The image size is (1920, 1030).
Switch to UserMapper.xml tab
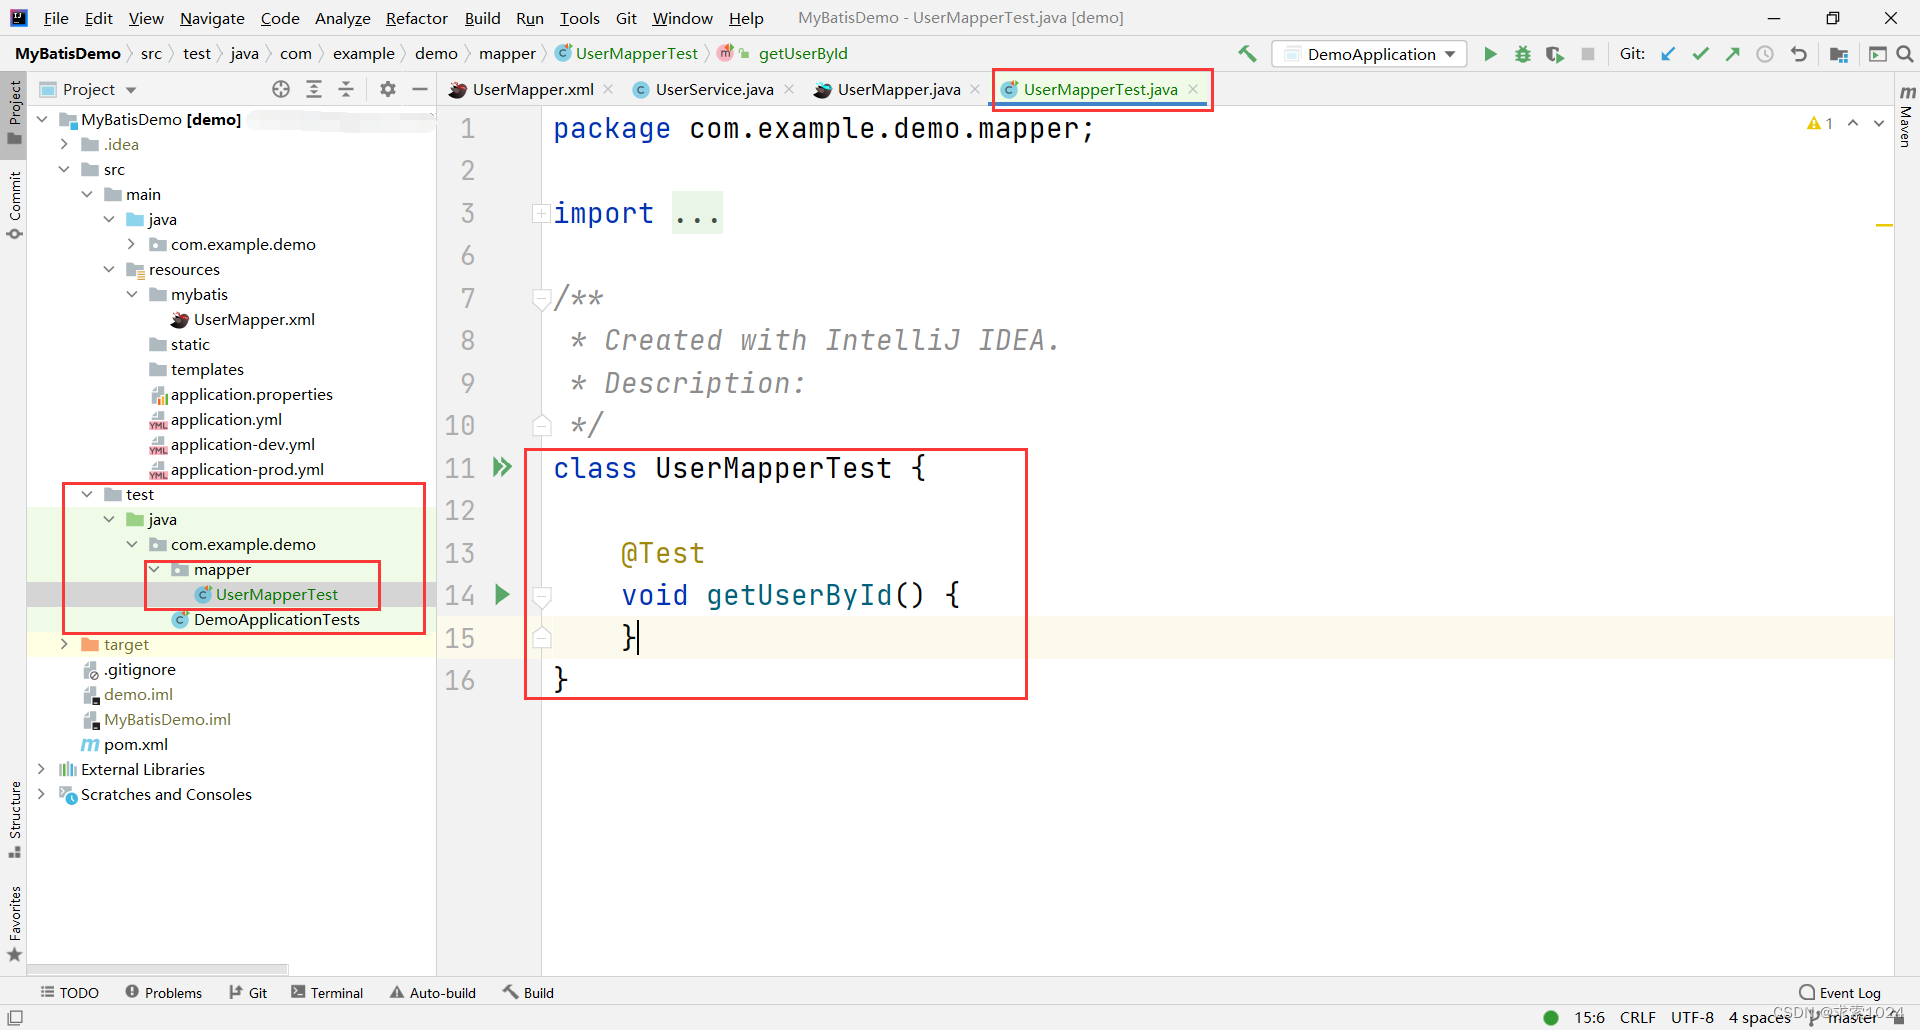tap(532, 89)
